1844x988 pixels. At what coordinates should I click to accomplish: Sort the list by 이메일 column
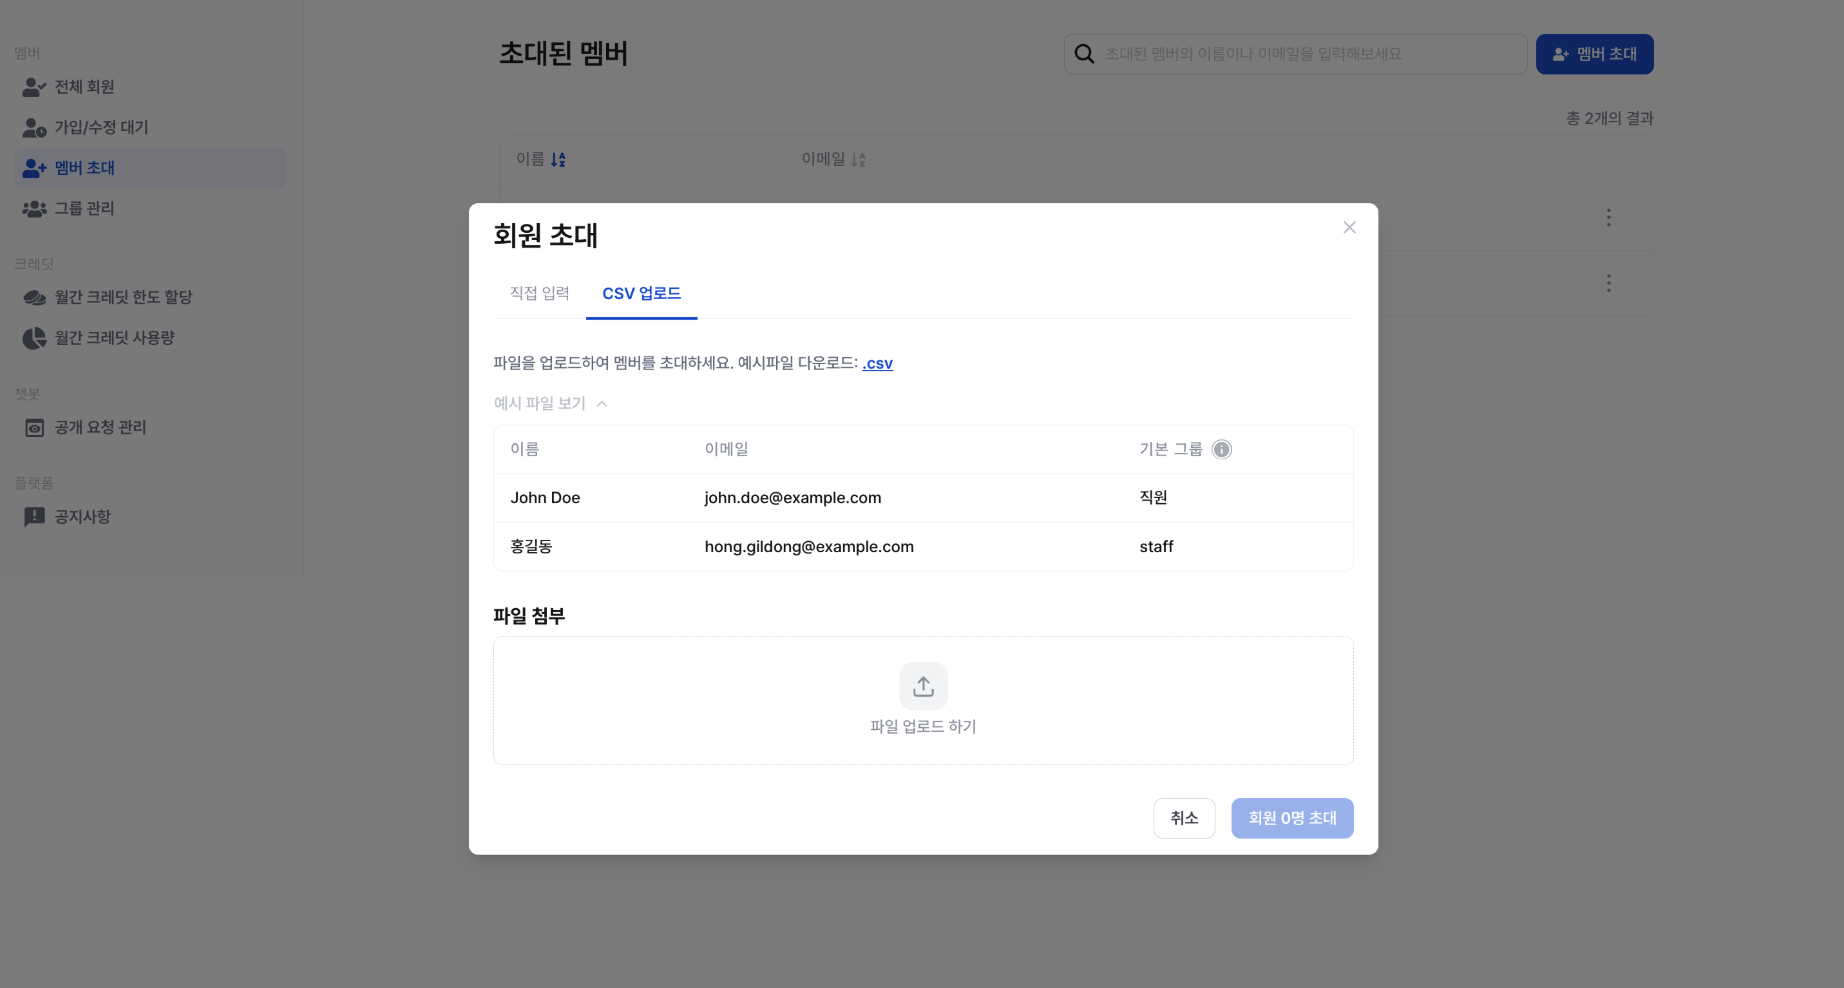click(x=833, y=159)
